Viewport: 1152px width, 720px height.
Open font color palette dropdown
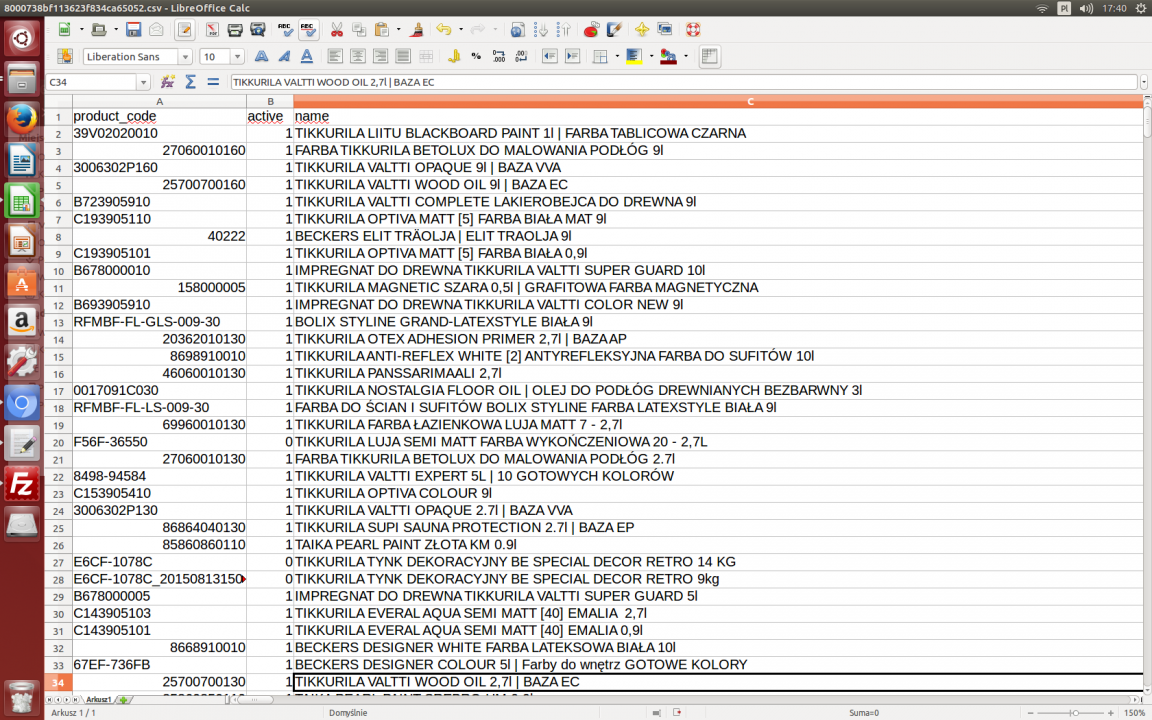[x=685, y=57]
